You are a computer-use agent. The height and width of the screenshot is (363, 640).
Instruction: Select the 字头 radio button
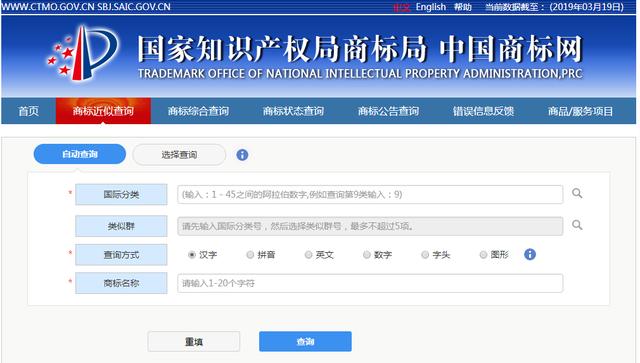425,255
